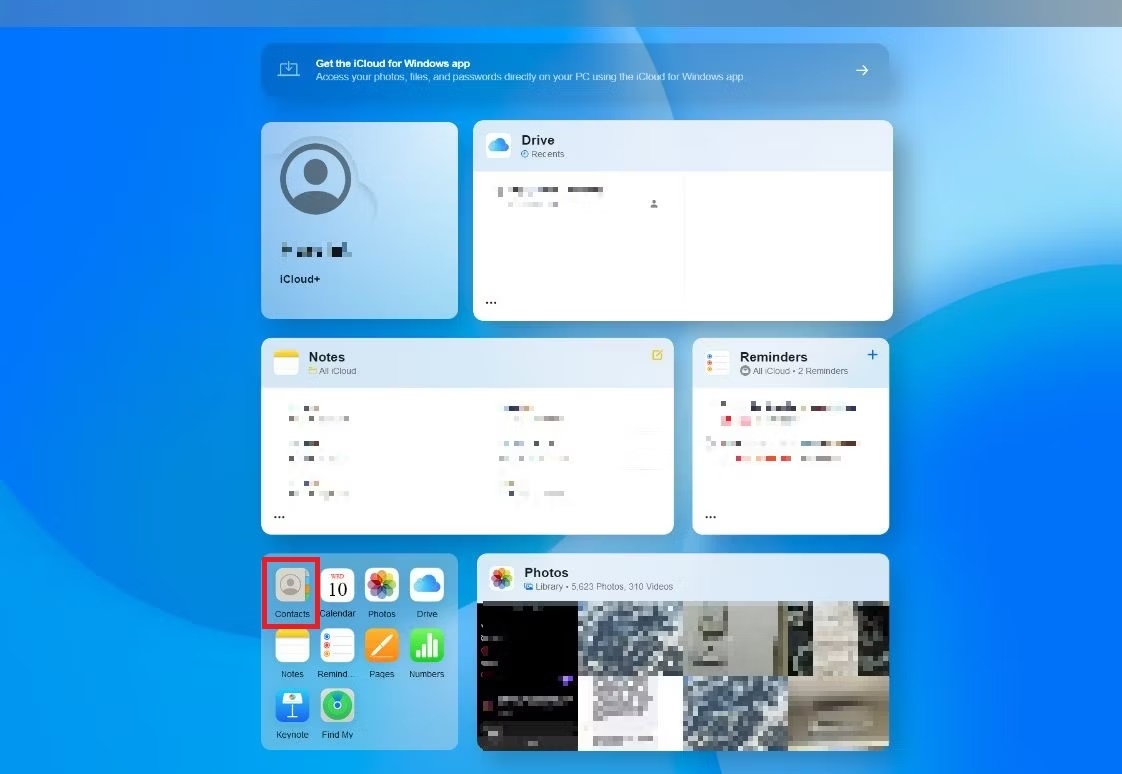Open the Drive app in grid
1122x774 pixels.
(x=427, y=586)
